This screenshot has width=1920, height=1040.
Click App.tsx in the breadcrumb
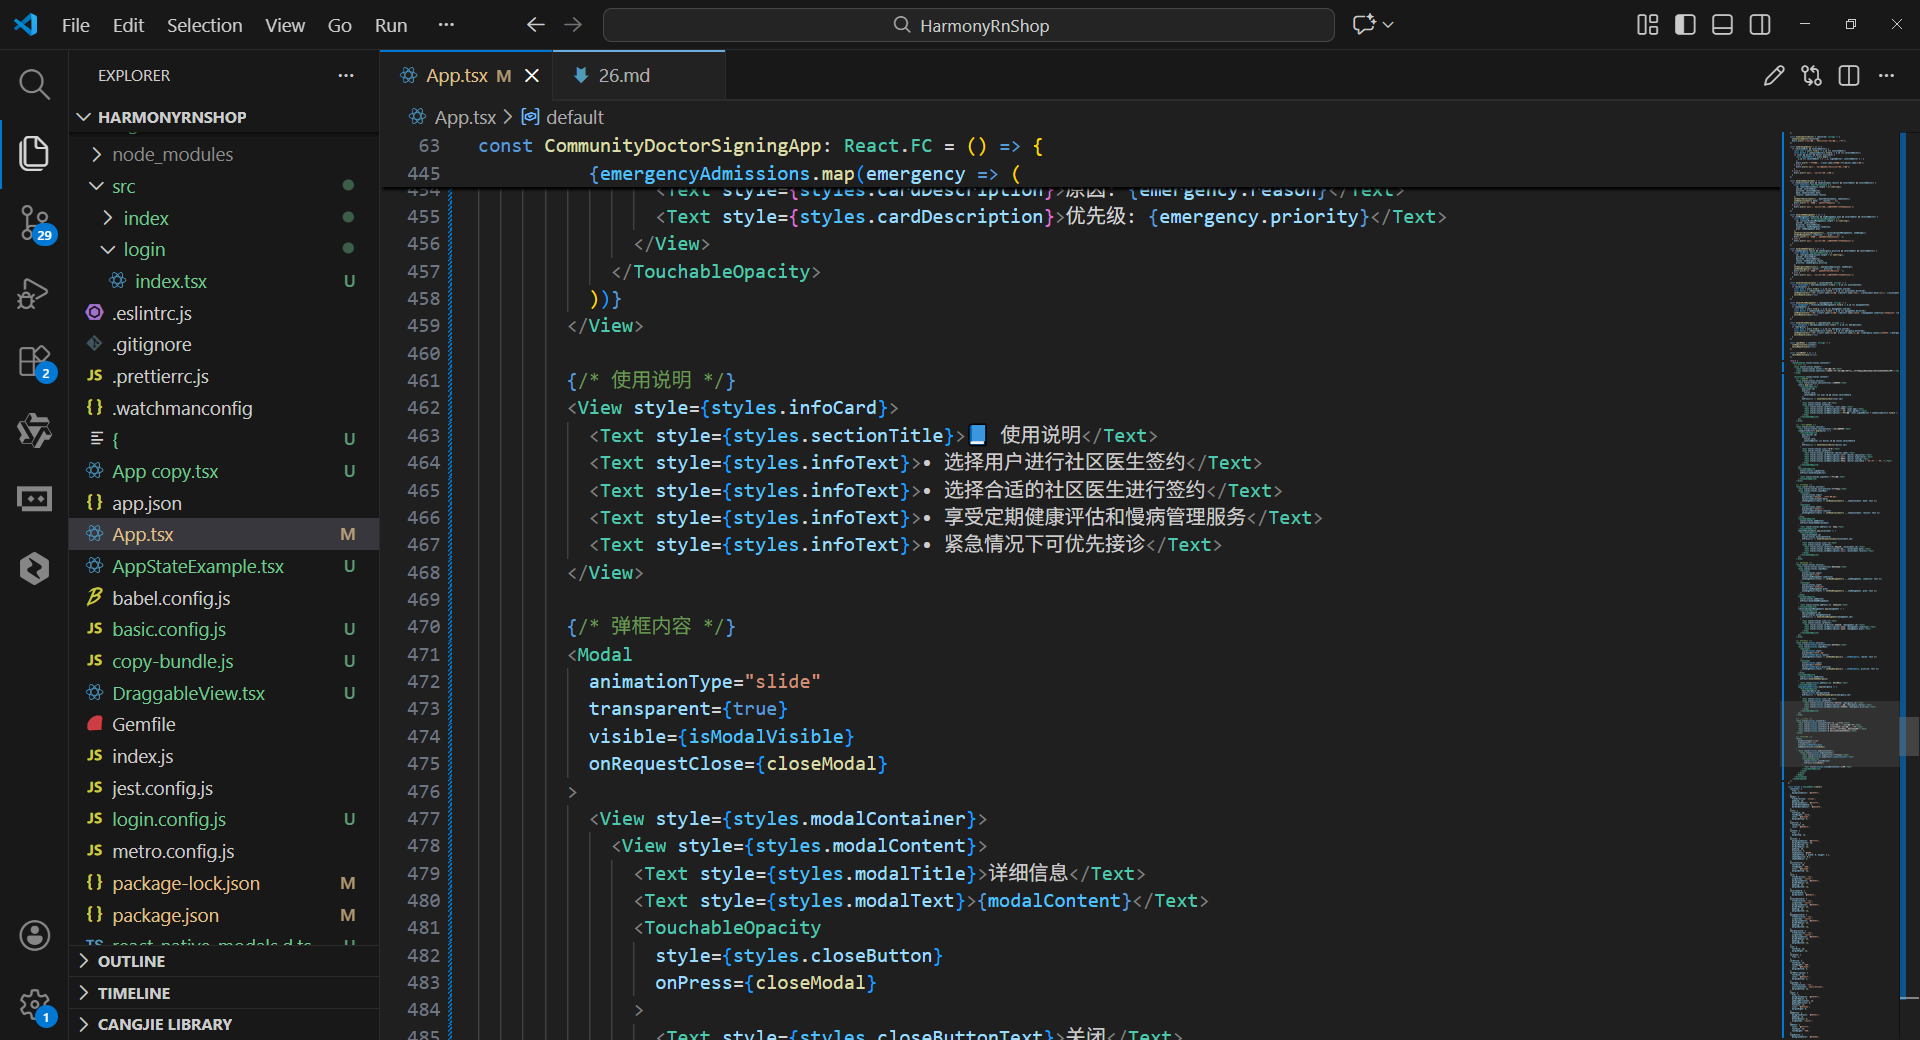click(465, 117)
